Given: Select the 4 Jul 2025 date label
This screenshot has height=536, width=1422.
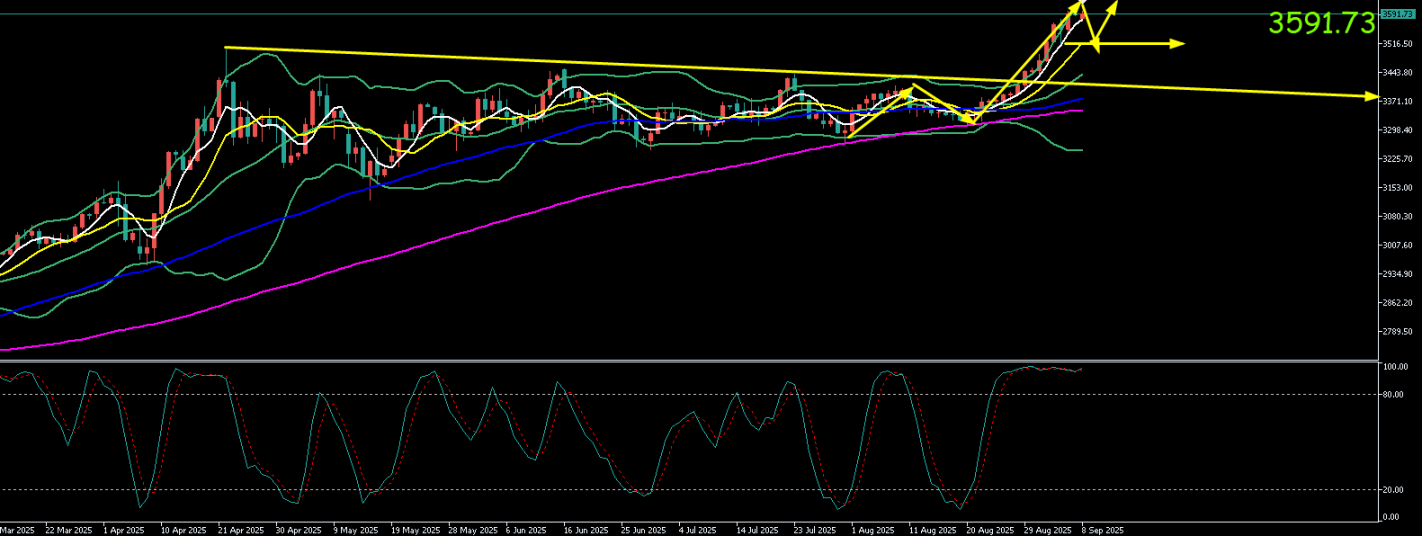Looking at the screenshot, I should pos(697,530).
